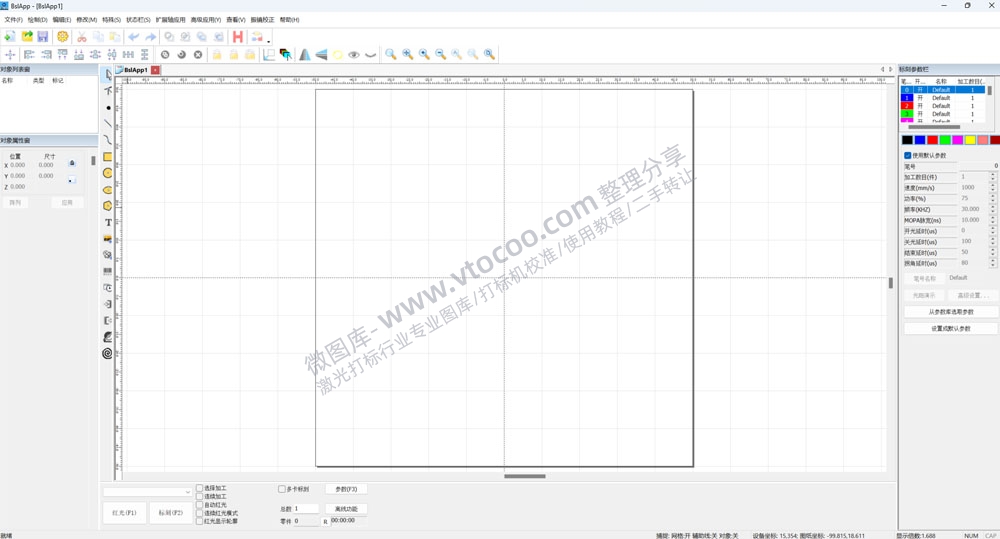The image size is (1000, 539).
Task: Toggle the 连续红光模式 checkbox
Action: pyautogui.click(x=200, y=513)
